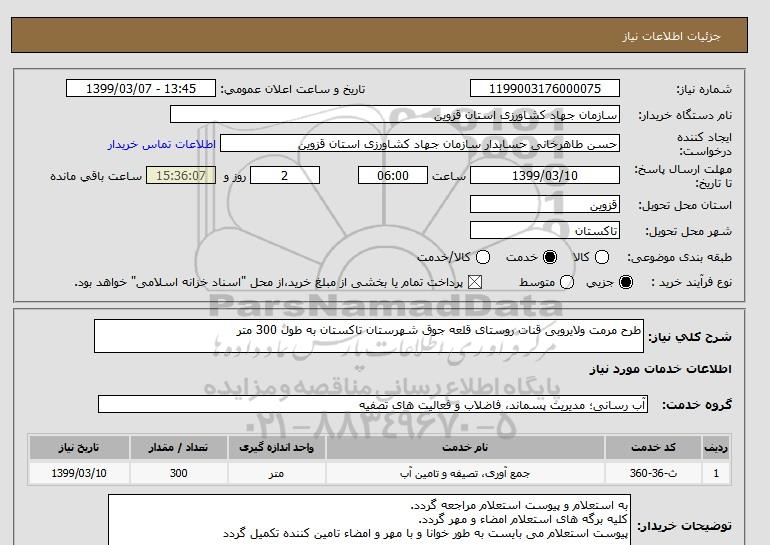This screenshot has width=770, height=545.
Task: Click the طبقه بندی موضوعی label
Action: pyautogui.click(x=680, y=257)
